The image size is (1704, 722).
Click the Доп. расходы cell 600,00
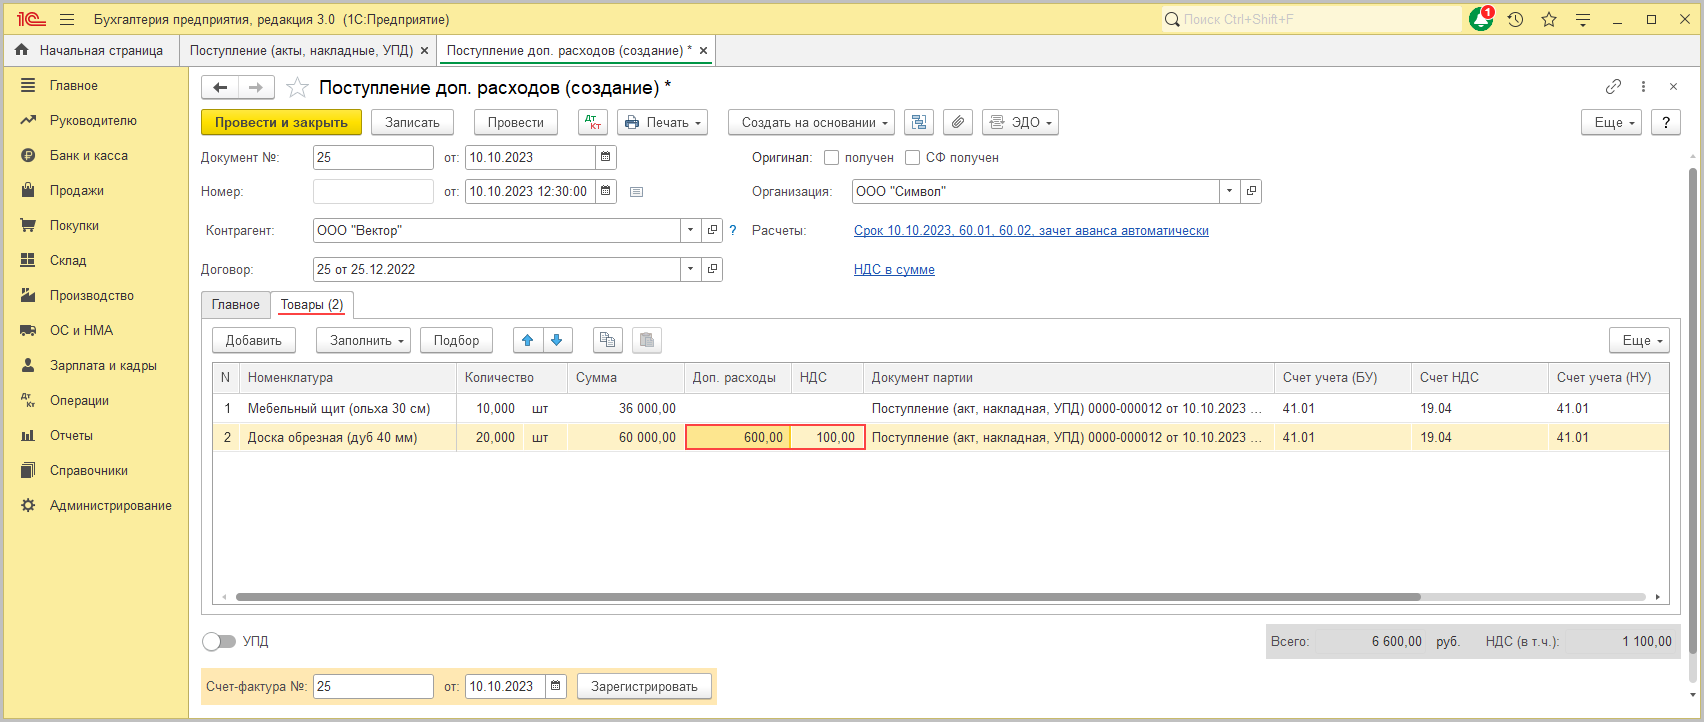[x=738, y=437]
